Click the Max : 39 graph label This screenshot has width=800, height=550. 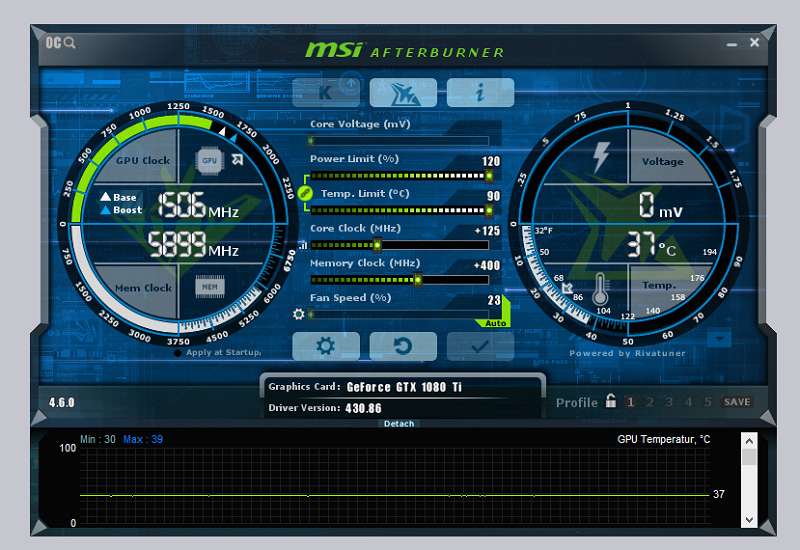(143, 439)
